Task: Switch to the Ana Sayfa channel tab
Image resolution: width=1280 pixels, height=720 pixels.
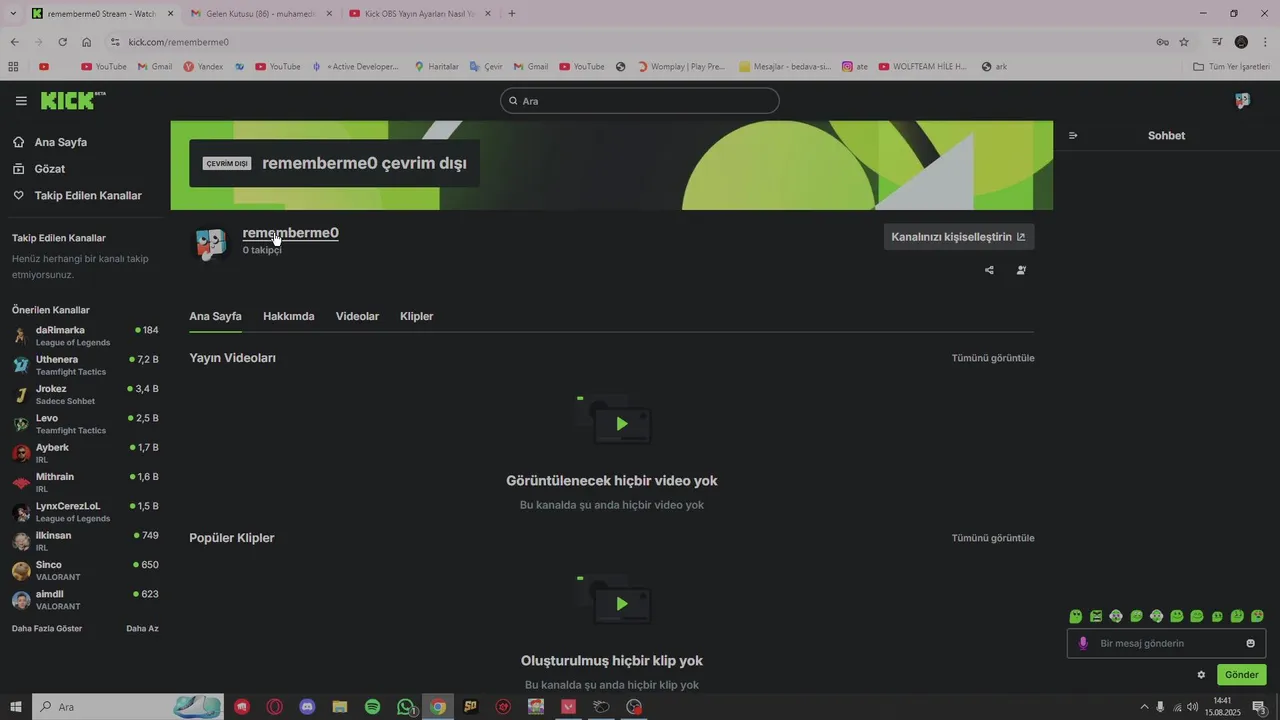Action: (215, 316)
